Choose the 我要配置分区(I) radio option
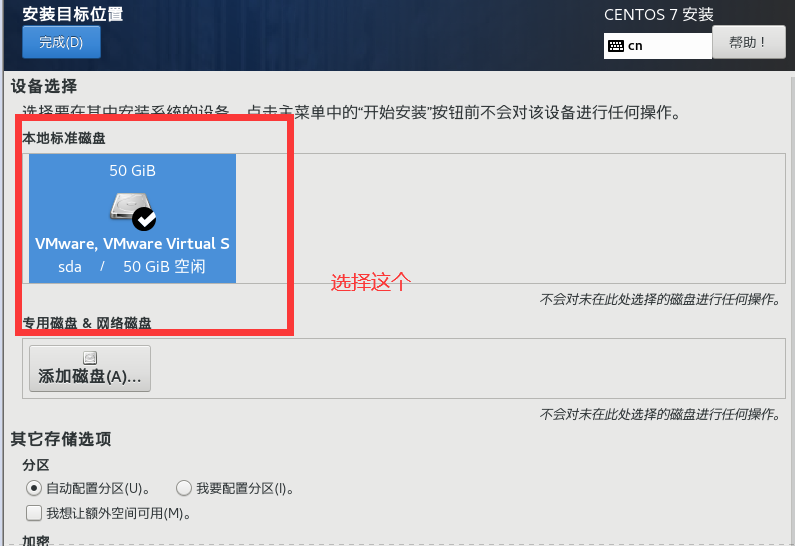Screen dimensions: 795x546 pos(184,488)
